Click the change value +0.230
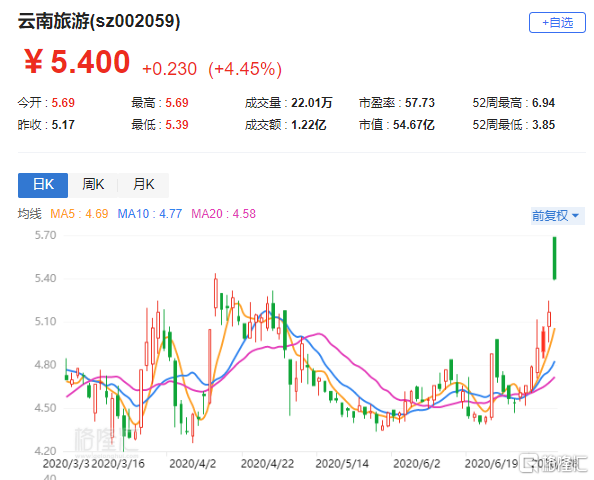The image size is (594, 480). 169,69
